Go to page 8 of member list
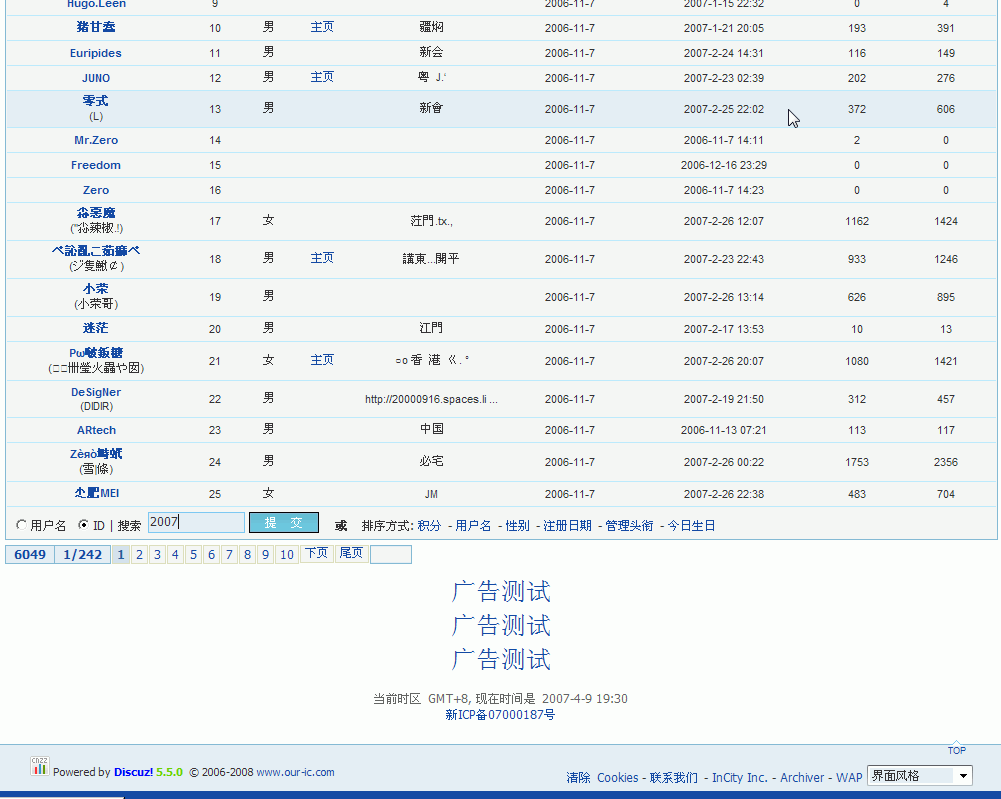Image resolution: width=1001 pixels, height=799 pixels. (x=247, y=555)
